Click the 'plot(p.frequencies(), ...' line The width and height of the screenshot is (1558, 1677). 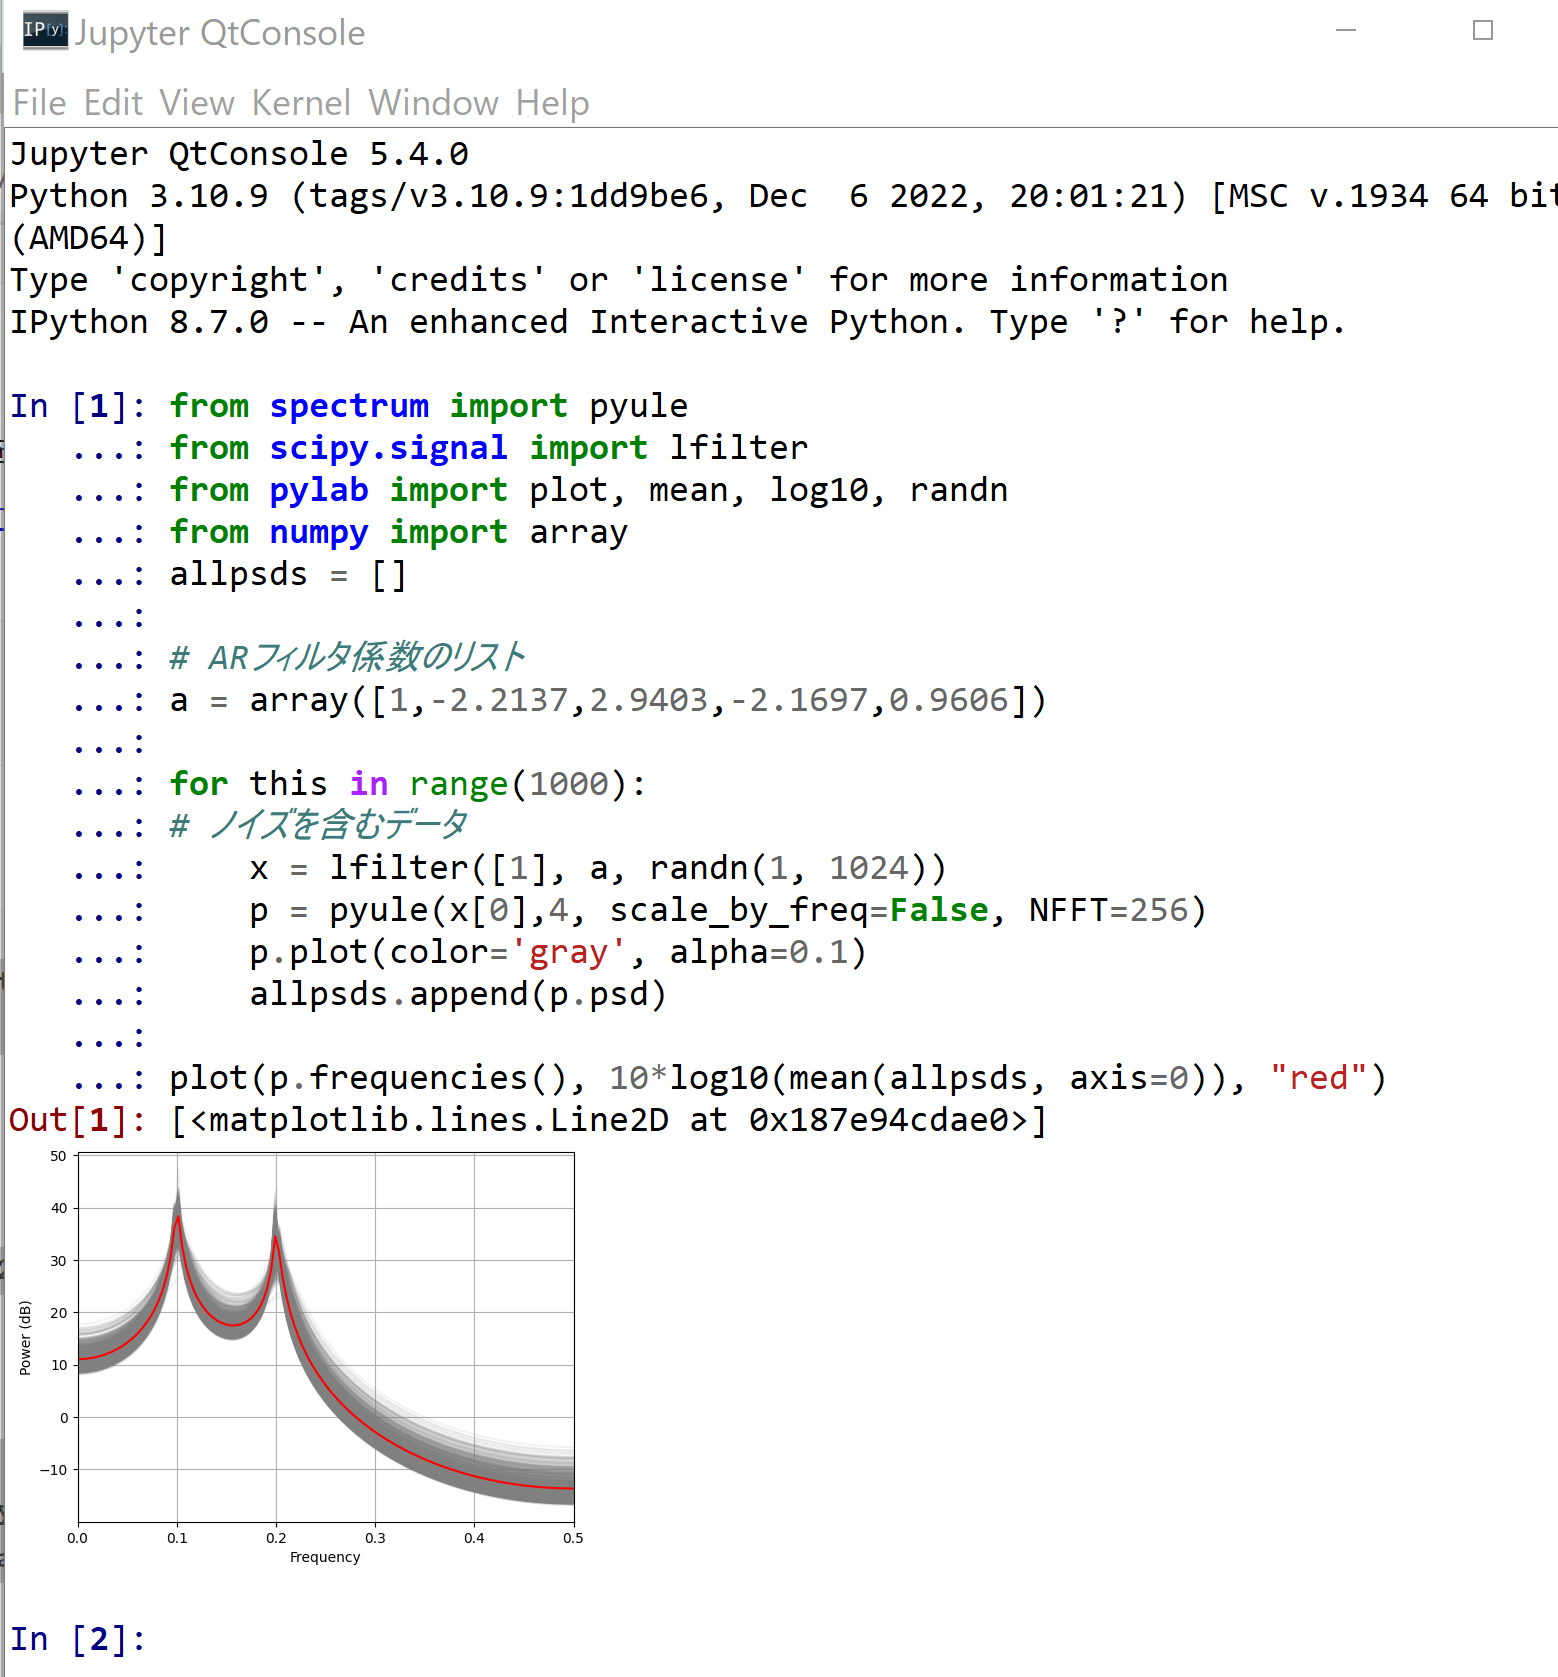(778, 1078)
